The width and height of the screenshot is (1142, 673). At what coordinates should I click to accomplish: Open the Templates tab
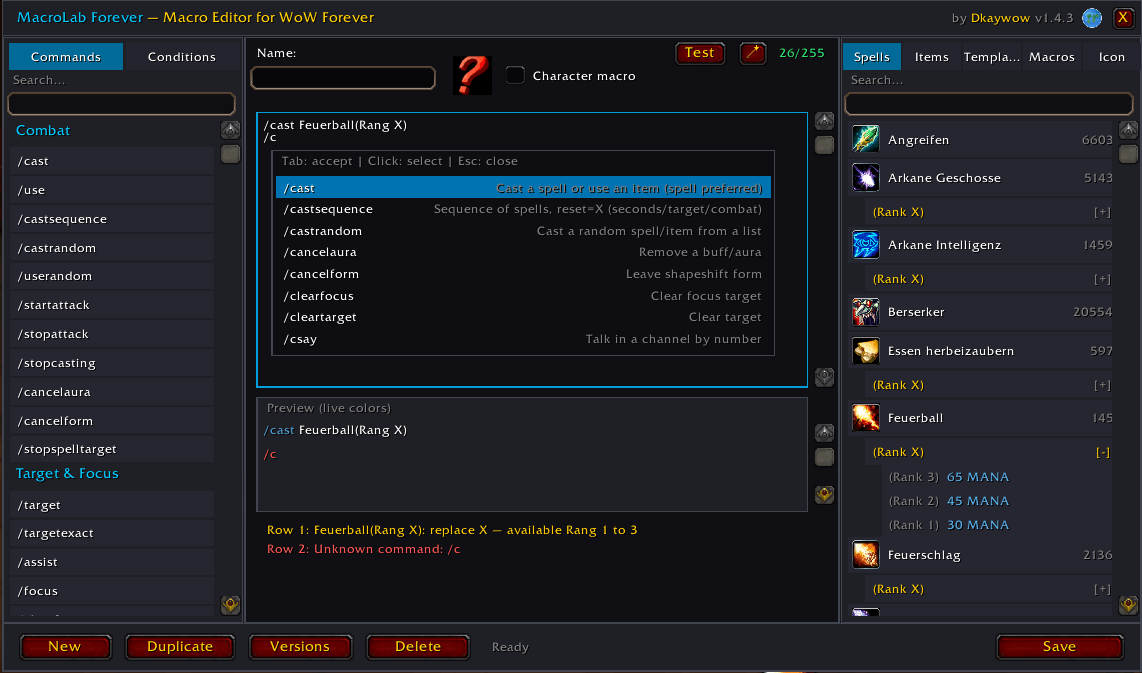pos(991,57)
